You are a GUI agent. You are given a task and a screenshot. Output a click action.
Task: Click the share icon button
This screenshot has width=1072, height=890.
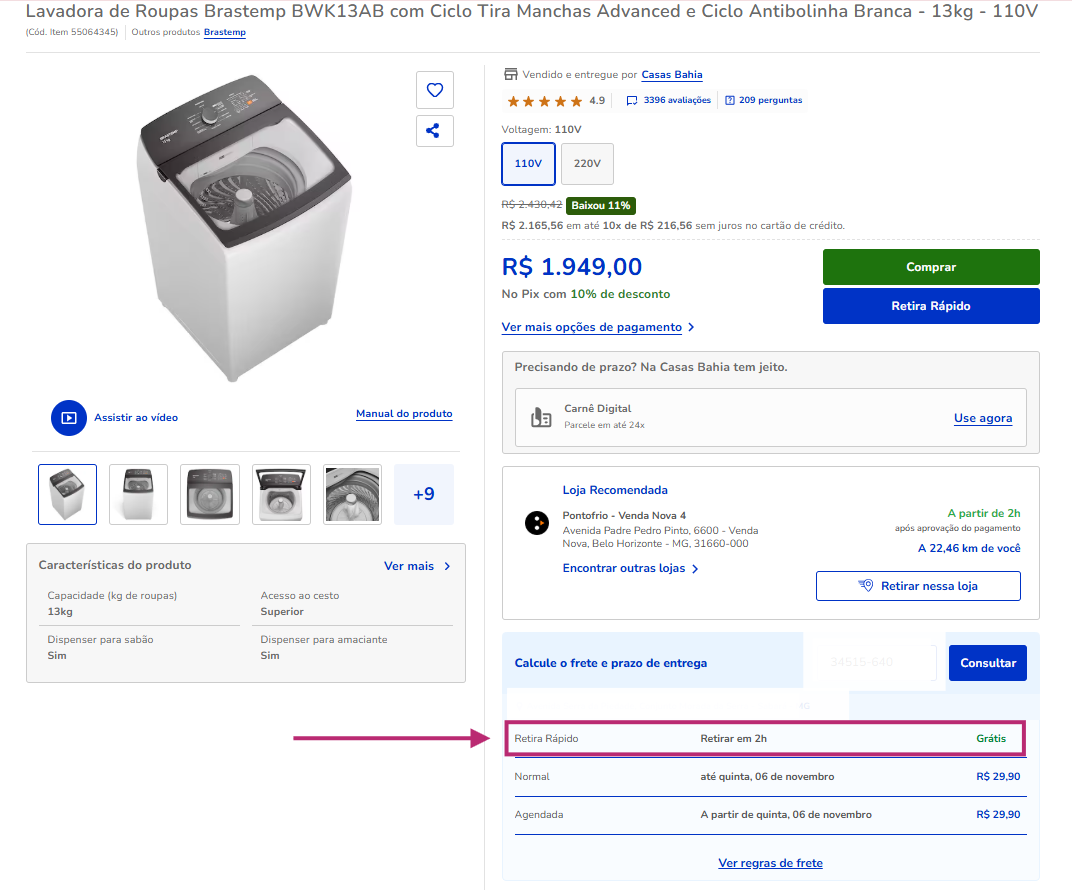point(435,131)
